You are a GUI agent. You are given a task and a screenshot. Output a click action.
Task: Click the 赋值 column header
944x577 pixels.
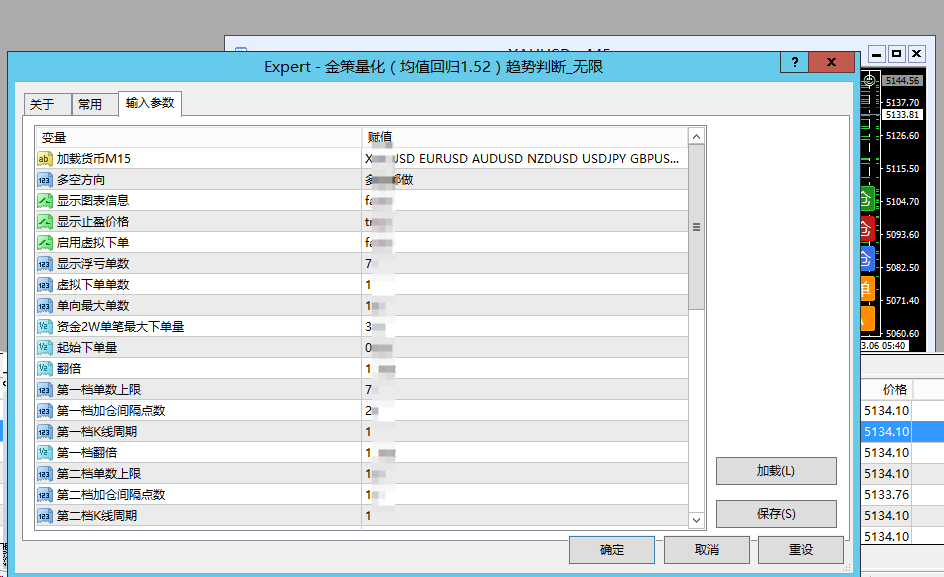525,137
